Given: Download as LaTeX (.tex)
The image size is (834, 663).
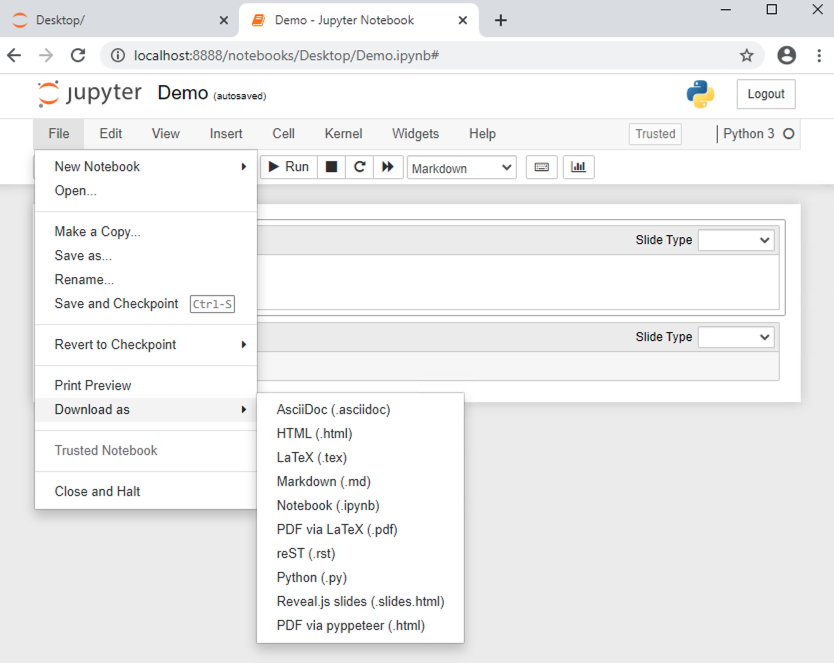Looking at the screenshot, I should (x=360, y=458).
